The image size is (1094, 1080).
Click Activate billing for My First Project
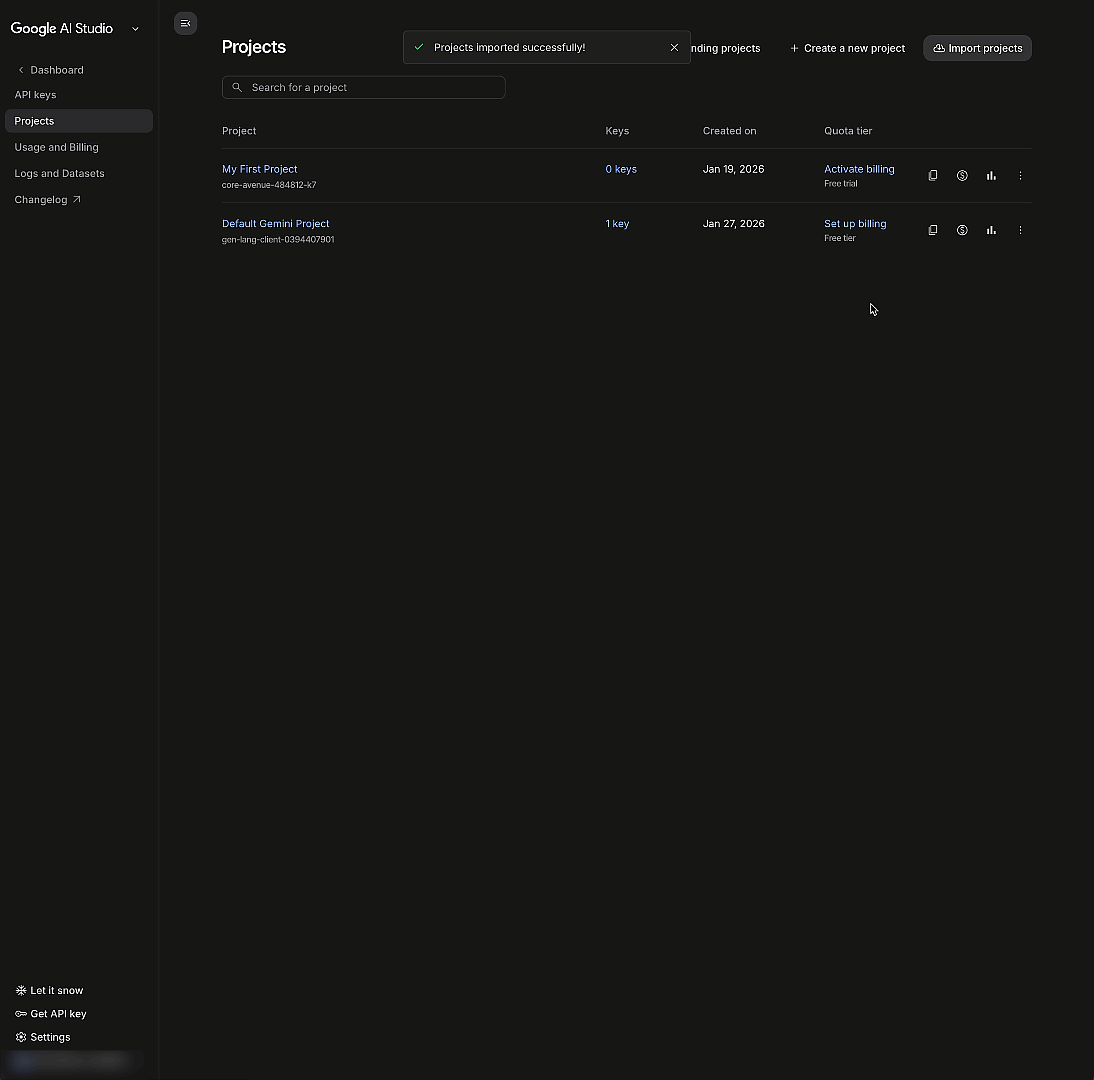pyautogui.click(x=859, y=169)
